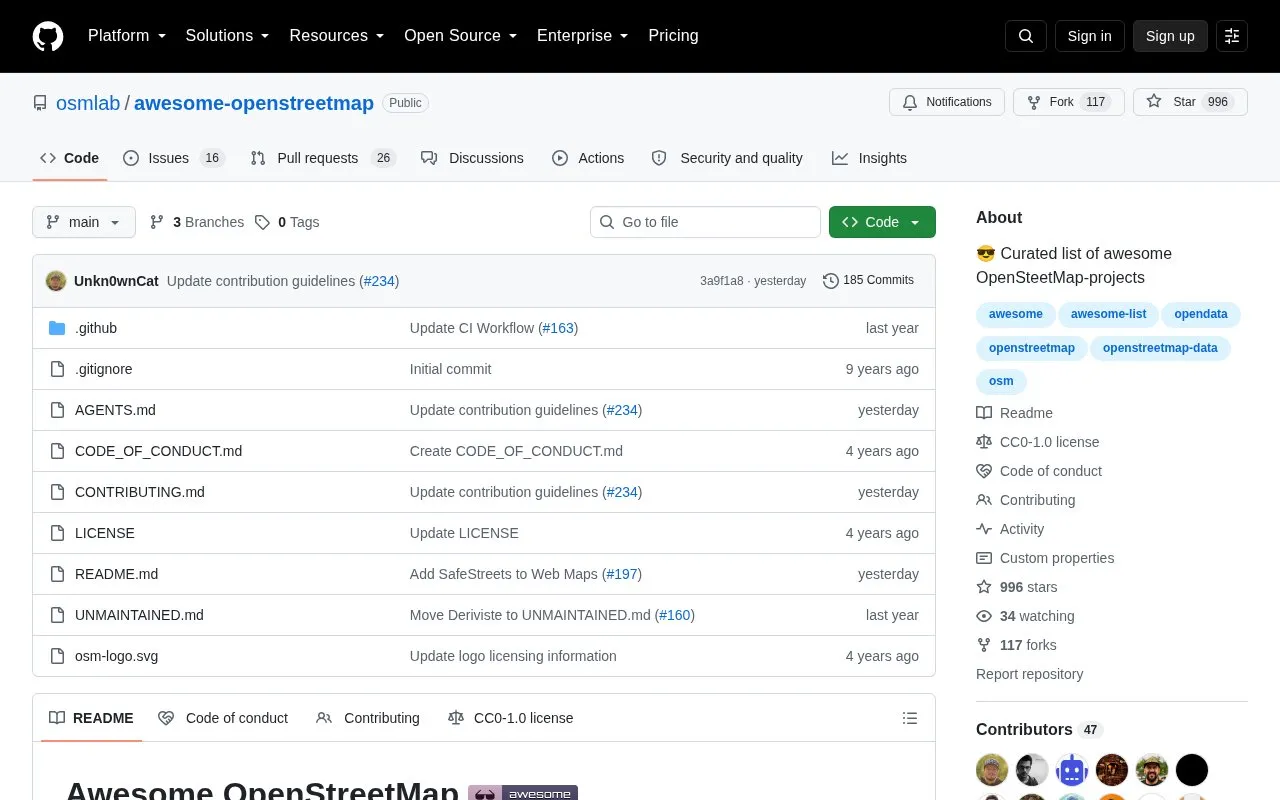This screenshot has width=1280, height=800.
Task: Switch to the Issues tab
Action: tap(174, 158)
